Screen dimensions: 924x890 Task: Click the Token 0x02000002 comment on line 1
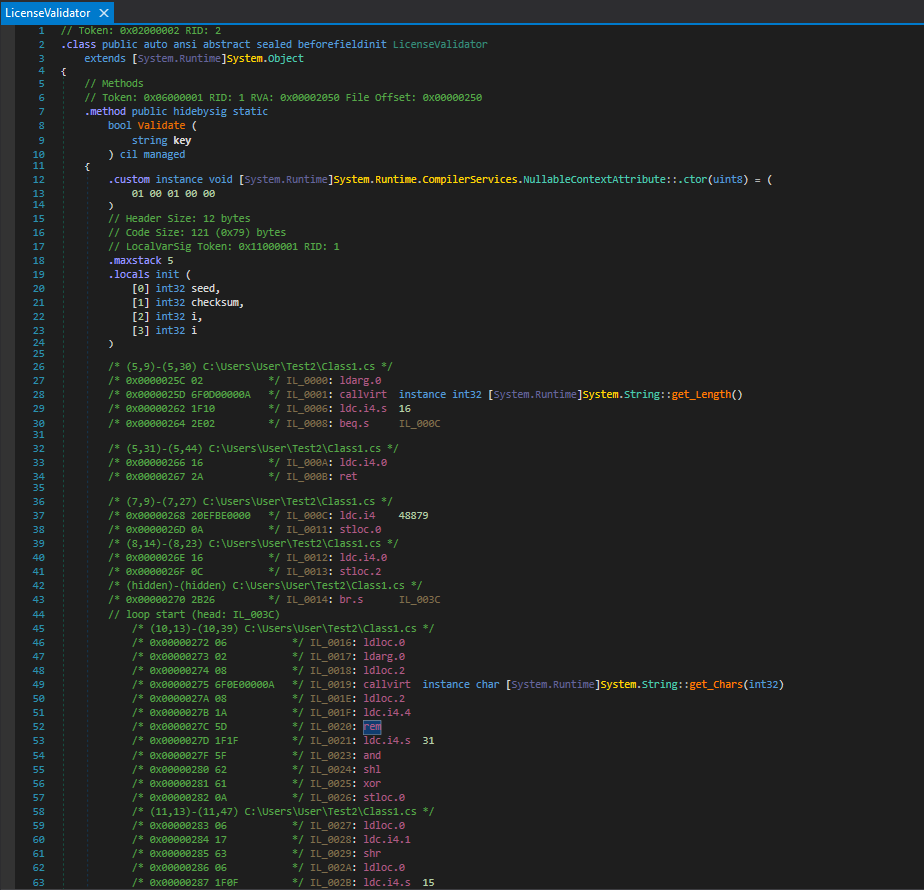pyautogui.click(x=141, y=30)
